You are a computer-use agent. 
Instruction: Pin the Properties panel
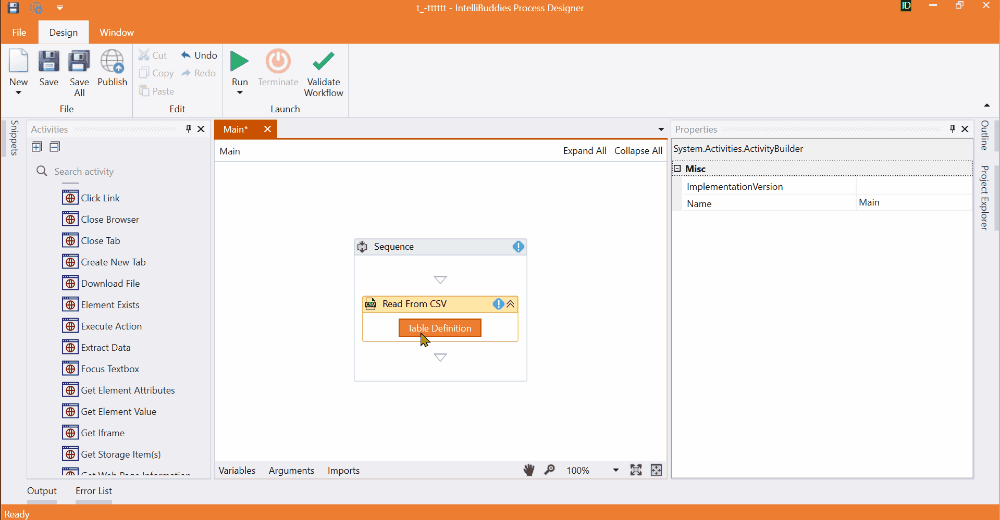click(x=952, y=129)
